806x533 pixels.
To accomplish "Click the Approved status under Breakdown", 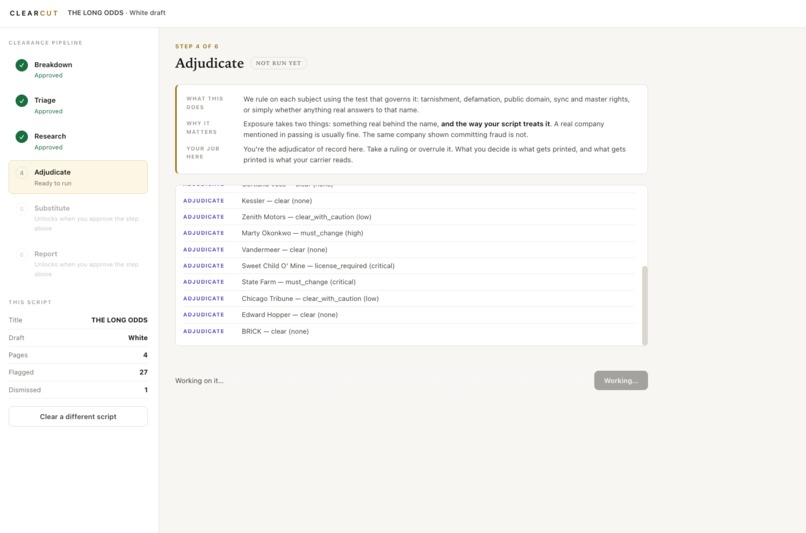I will pos(48,76).
